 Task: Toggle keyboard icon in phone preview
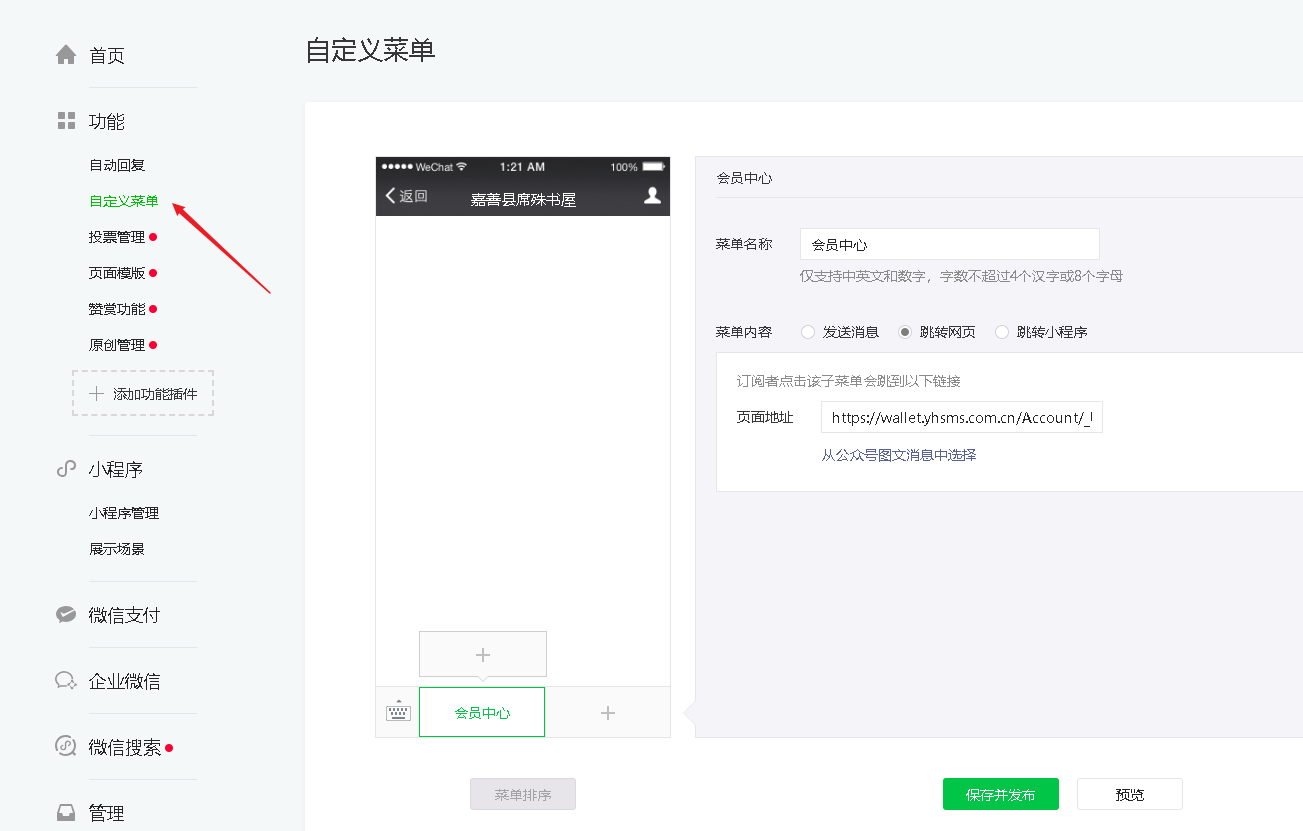[398, 712]
